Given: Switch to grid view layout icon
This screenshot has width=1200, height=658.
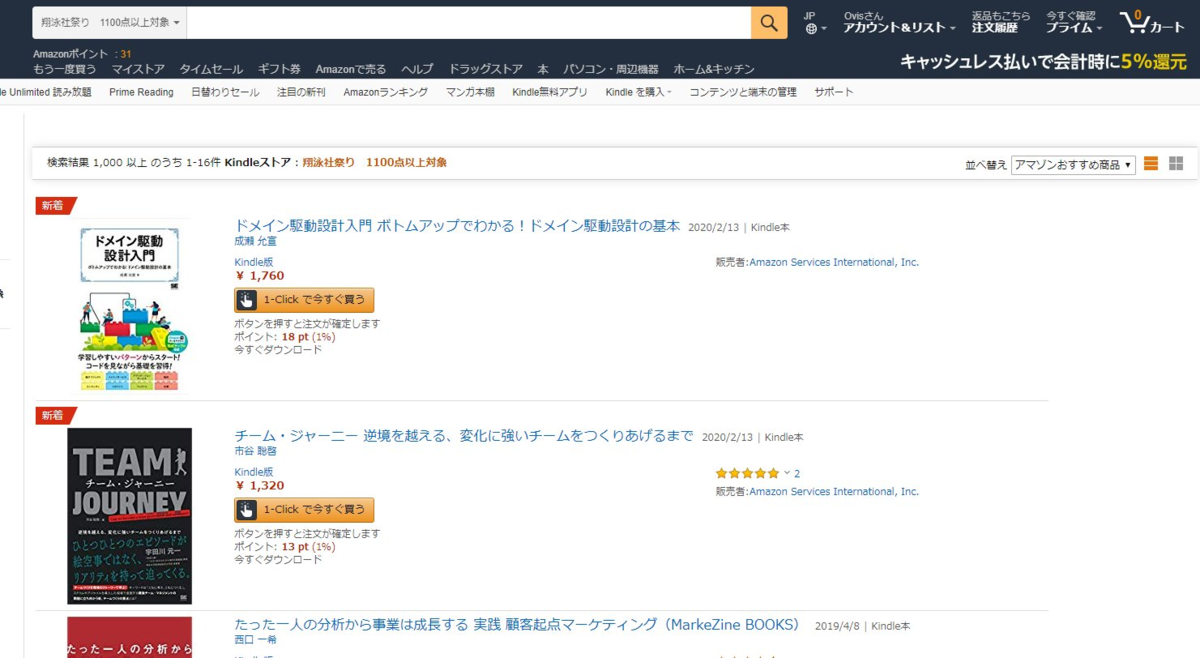Looking at the screenshot, I should pyautogui.click(x=1176, y=164).
